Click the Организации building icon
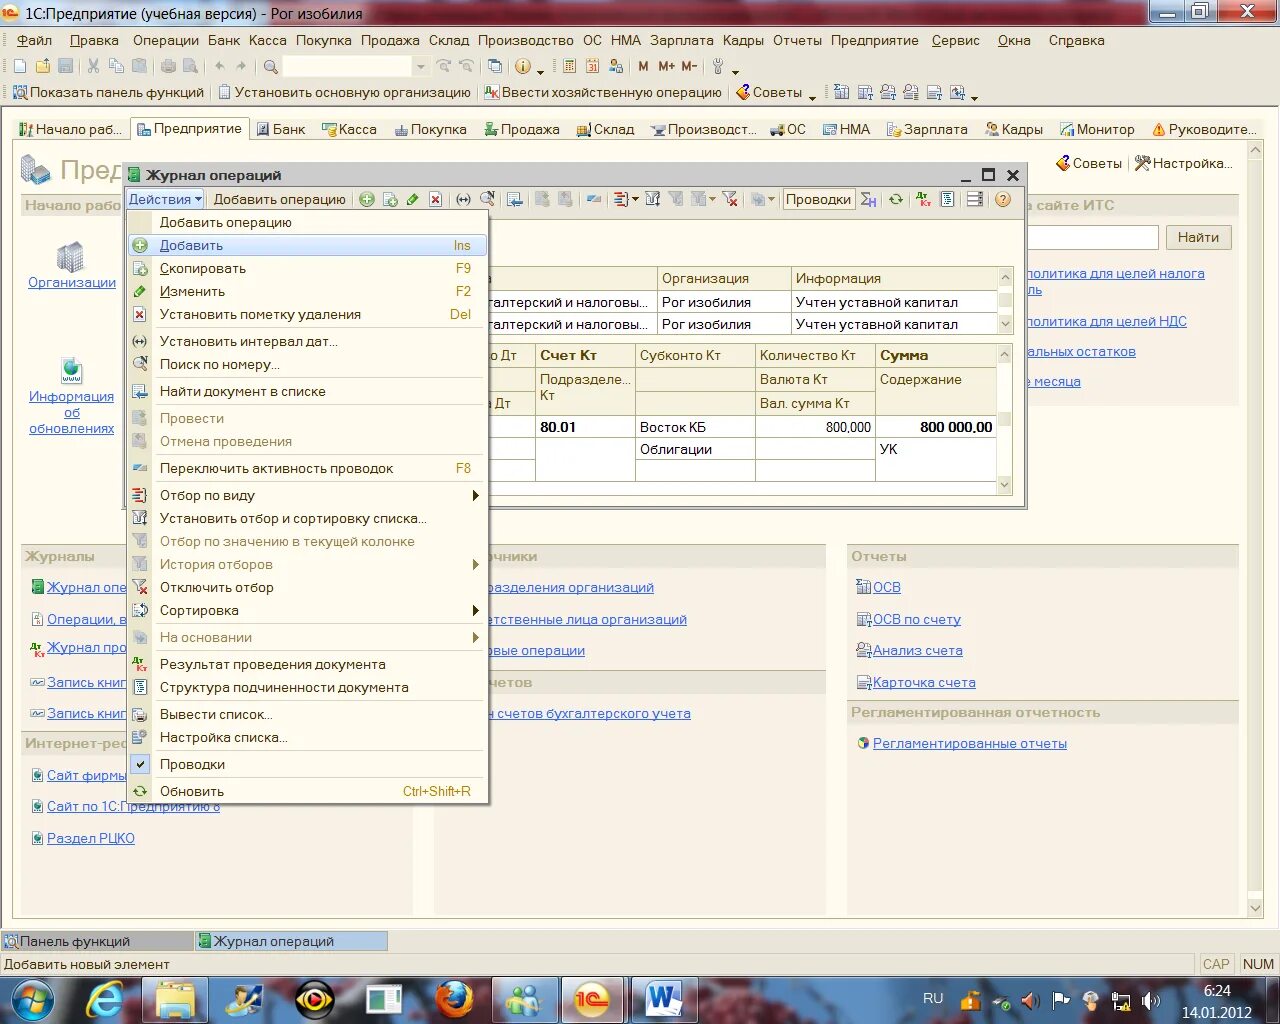Viewport: 1280px width, 1024px height. [71, 257]
